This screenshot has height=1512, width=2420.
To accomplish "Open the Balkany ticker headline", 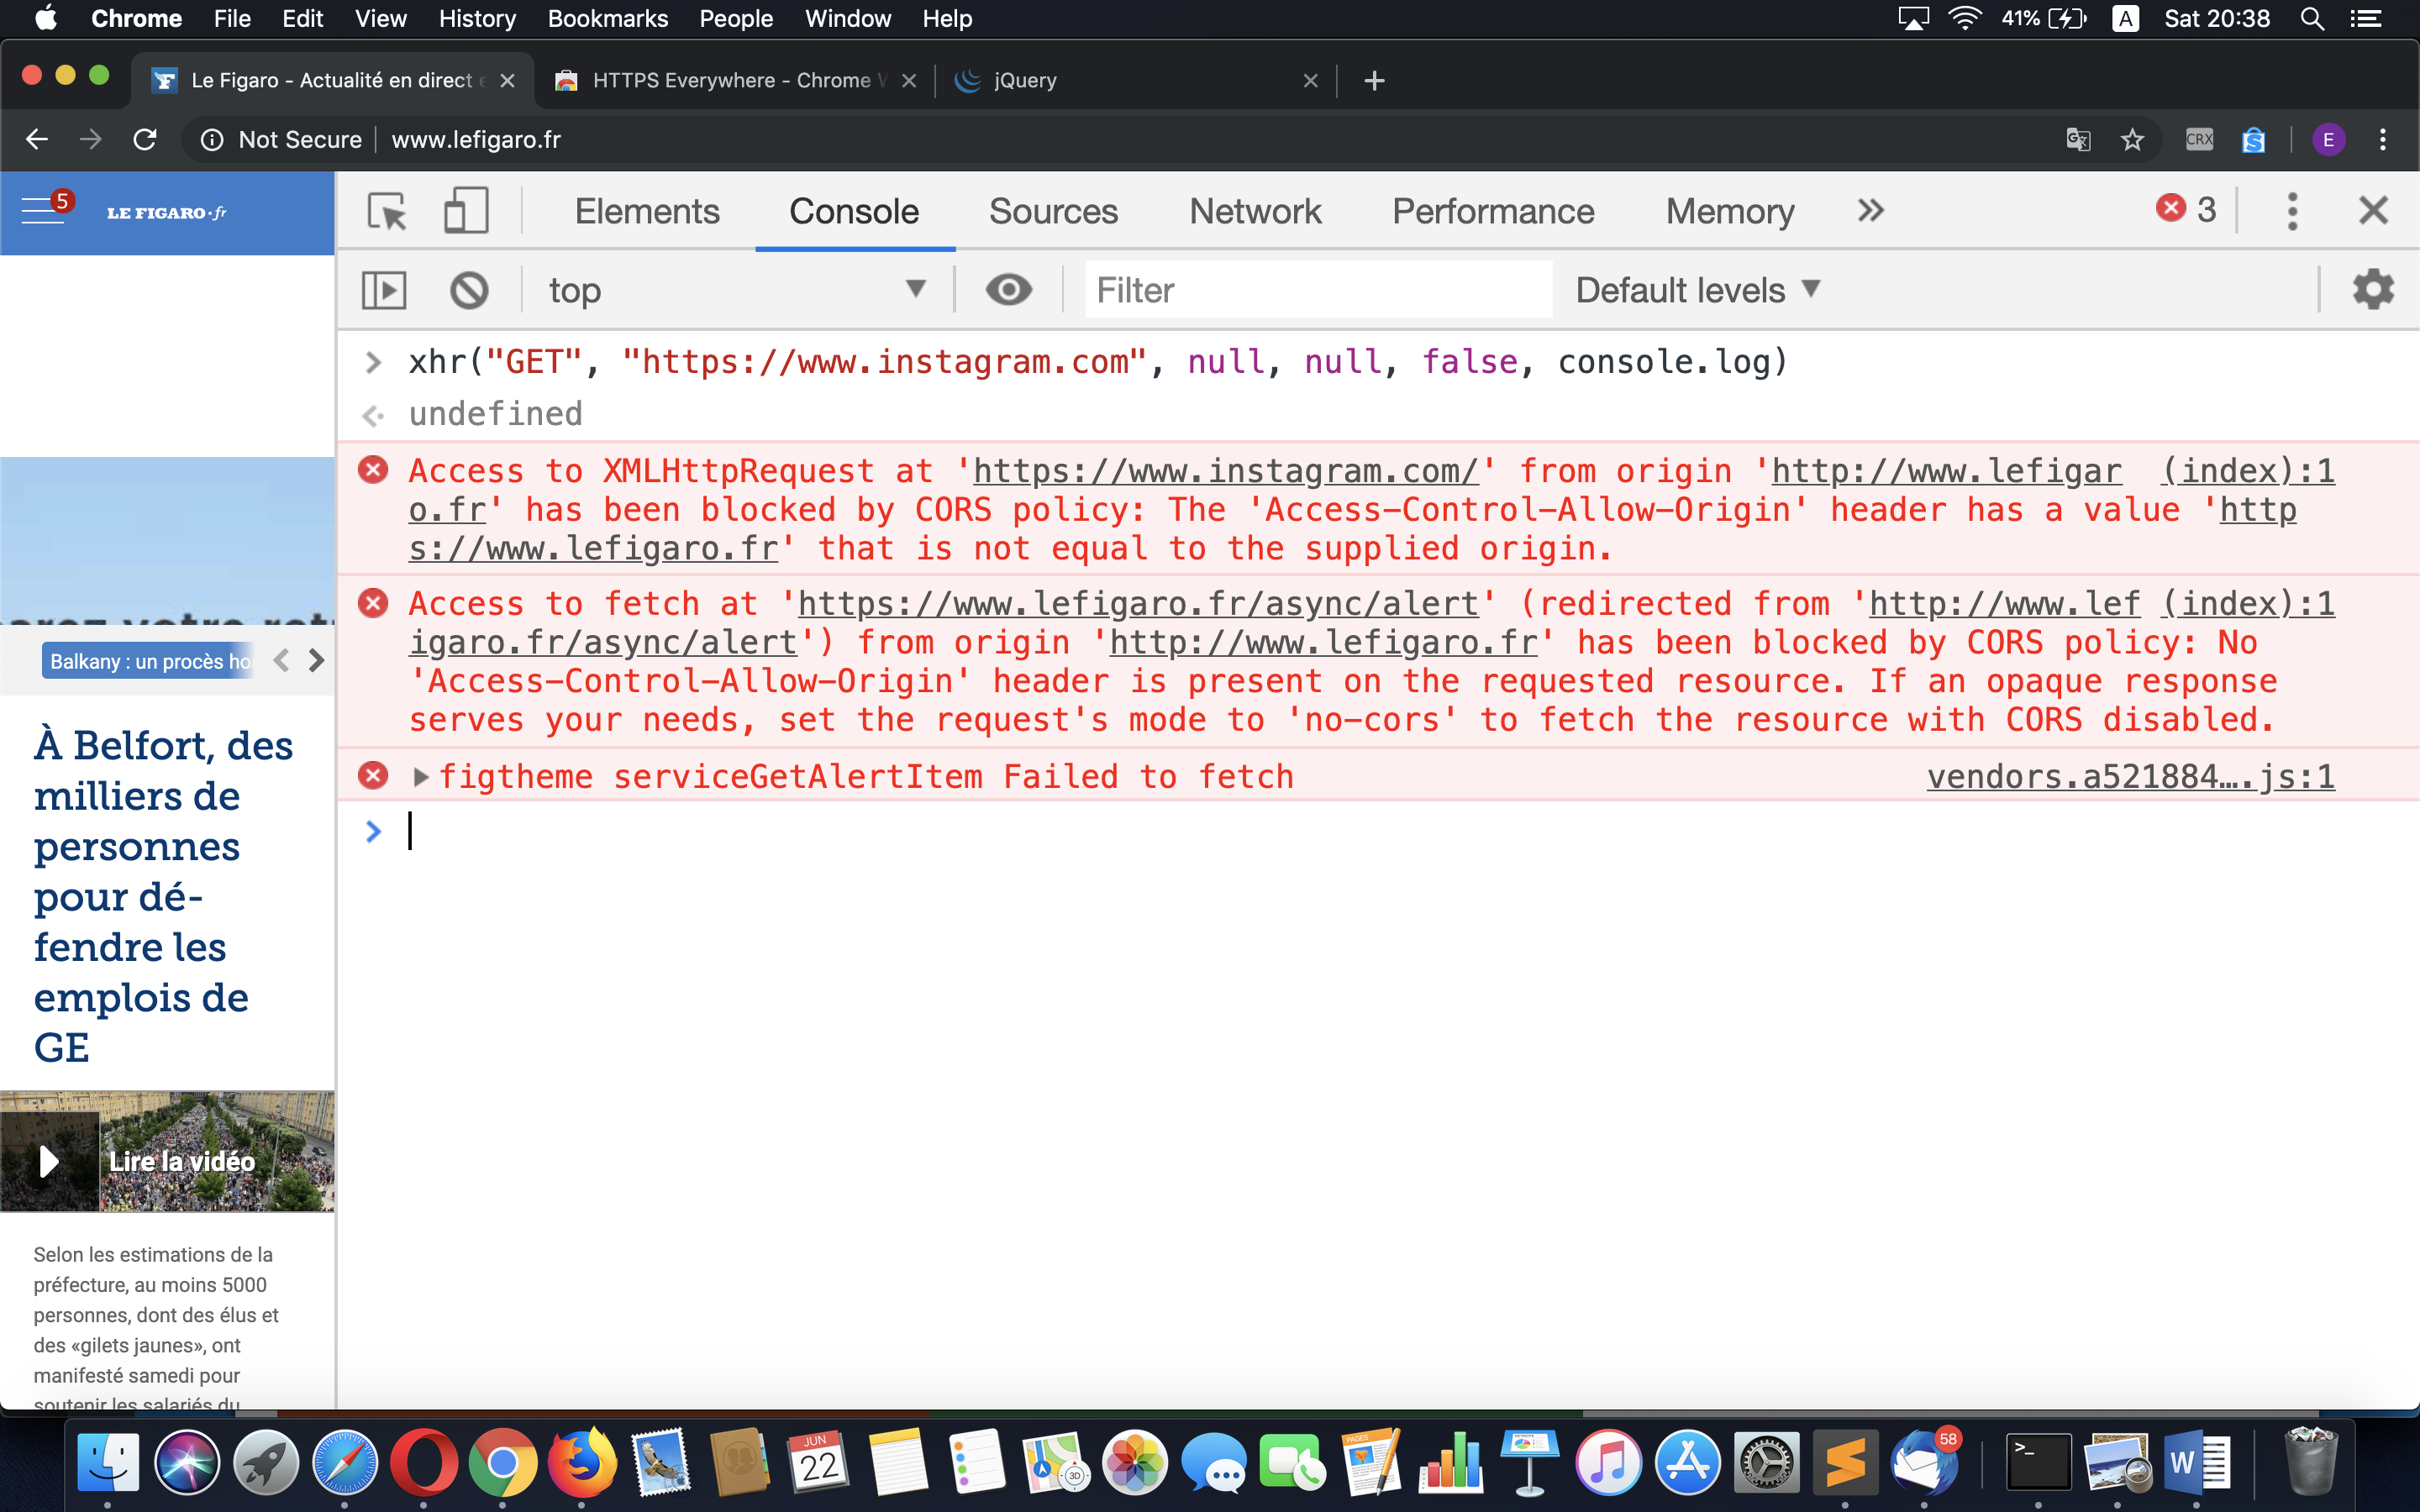I will coord(148,661).
